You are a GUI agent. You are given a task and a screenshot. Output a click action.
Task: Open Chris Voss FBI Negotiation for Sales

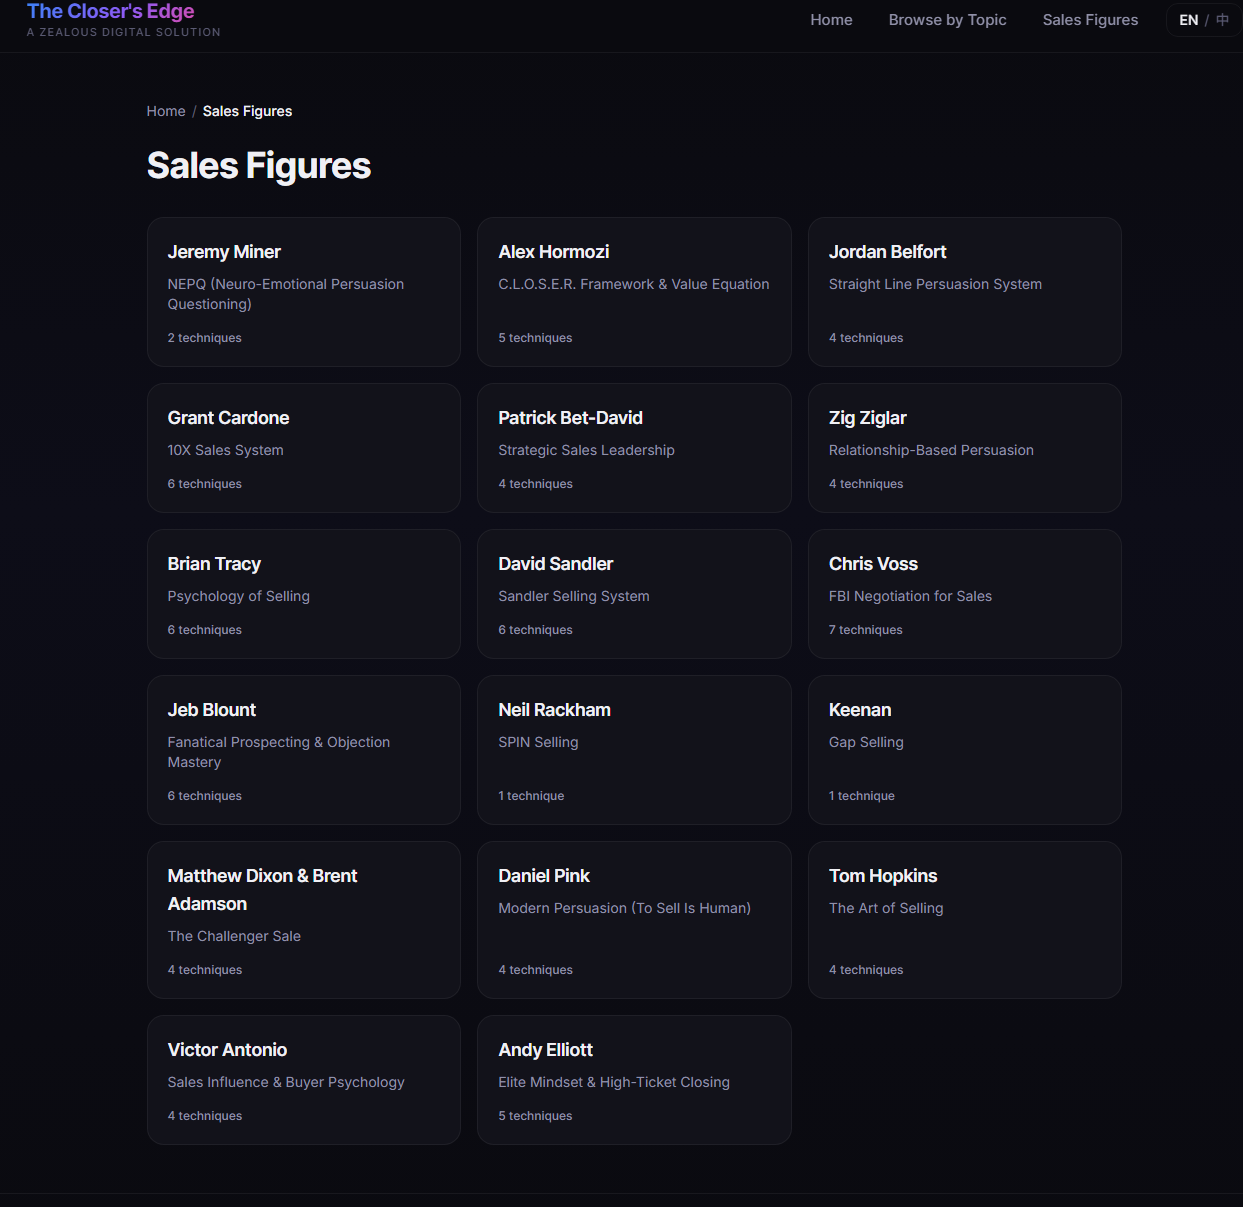point(963,594)
